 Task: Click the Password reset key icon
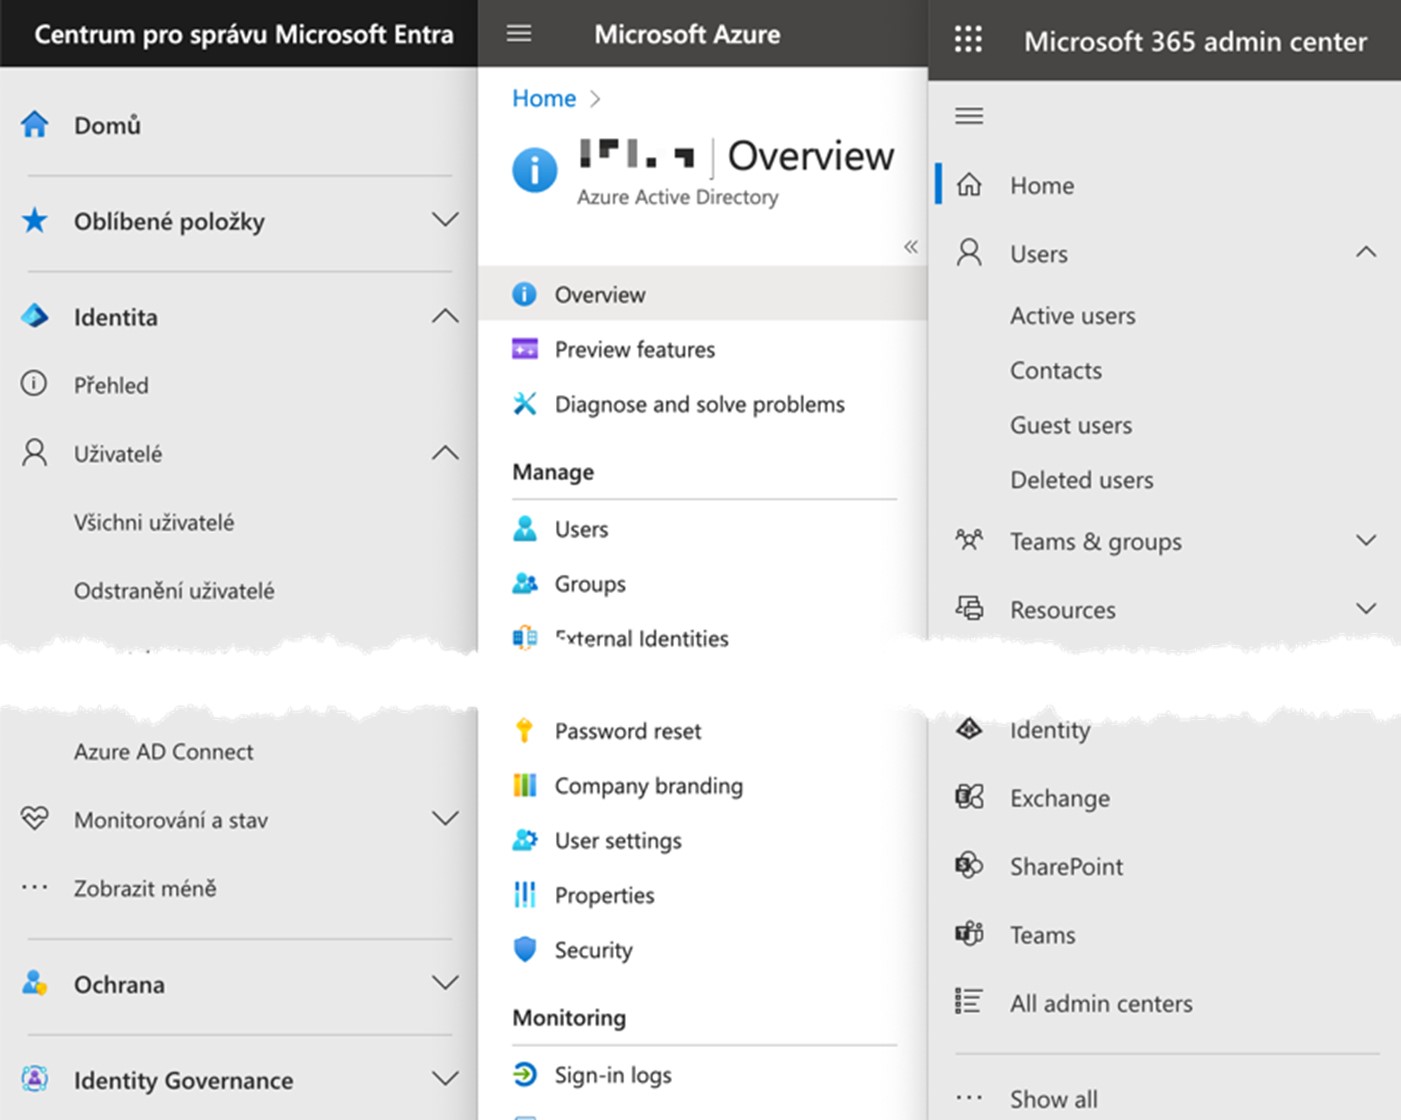[524, 730]
